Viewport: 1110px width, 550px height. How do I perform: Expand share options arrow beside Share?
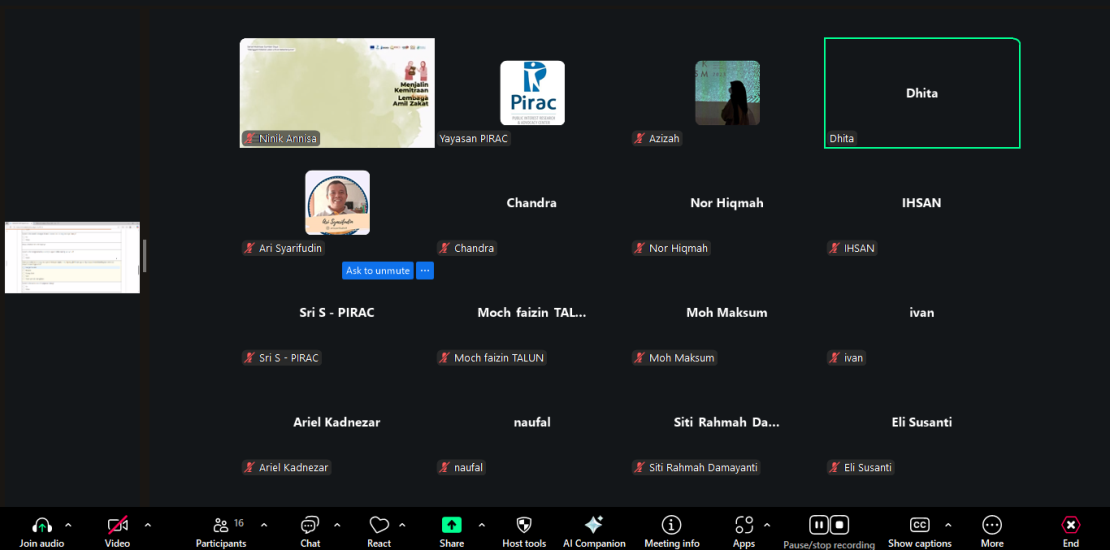coord(481,524)
